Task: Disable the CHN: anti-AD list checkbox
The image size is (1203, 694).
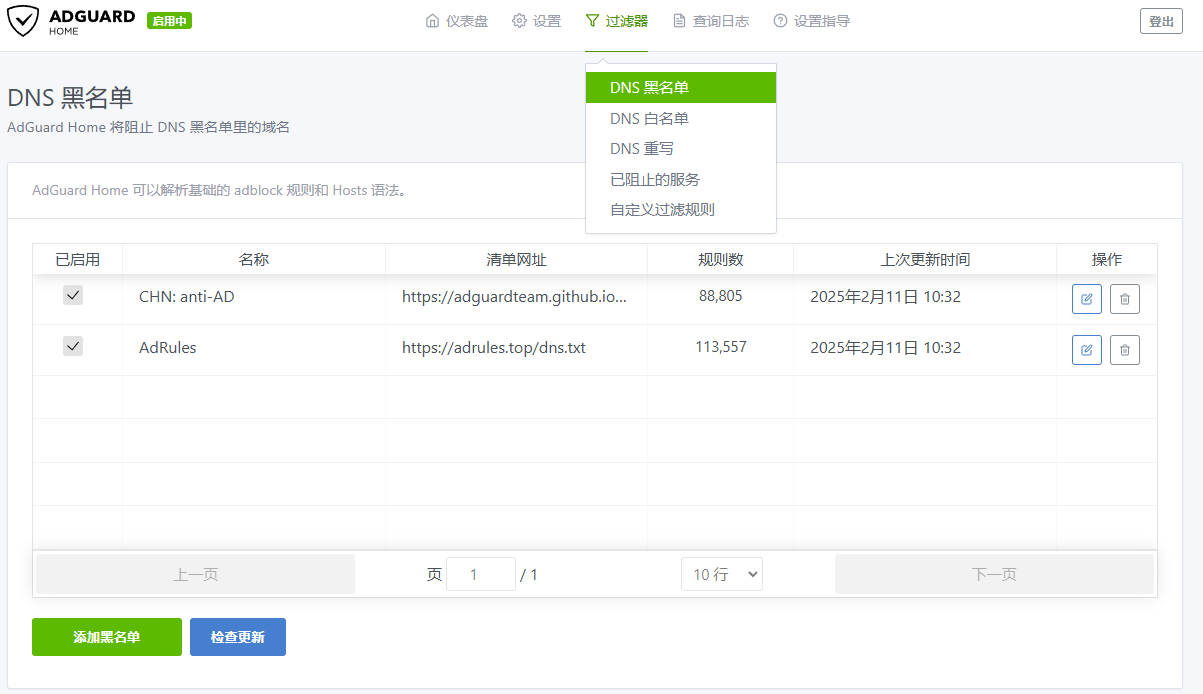Action: coord(73,295)
